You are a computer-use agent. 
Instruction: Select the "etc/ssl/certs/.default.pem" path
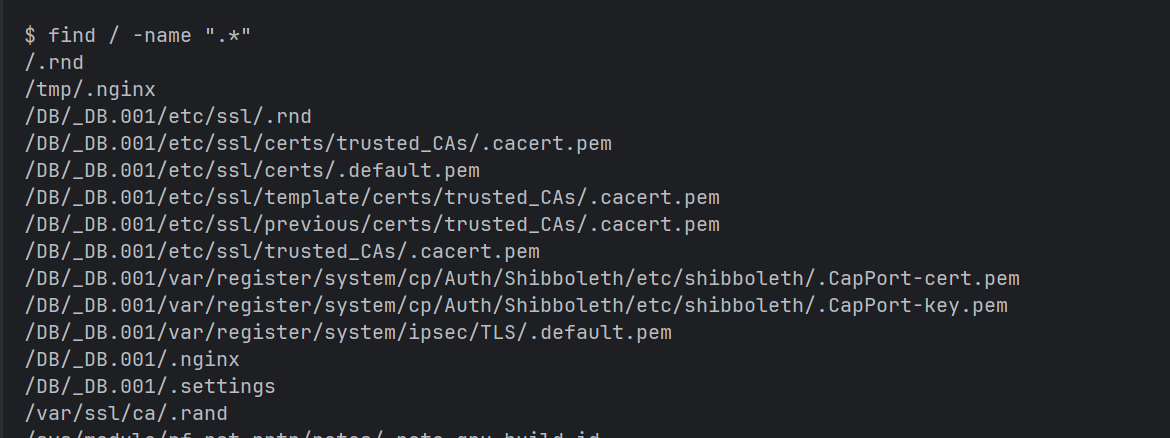(x=252, y=171)
